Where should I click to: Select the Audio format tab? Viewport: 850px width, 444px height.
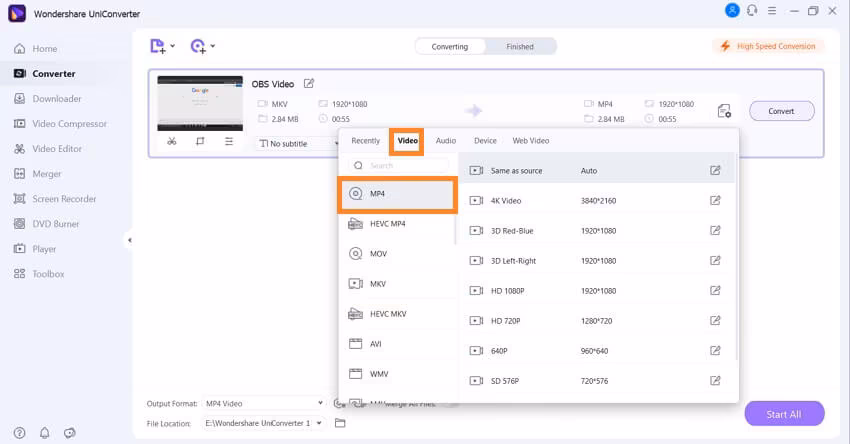(x=446, y=140)
